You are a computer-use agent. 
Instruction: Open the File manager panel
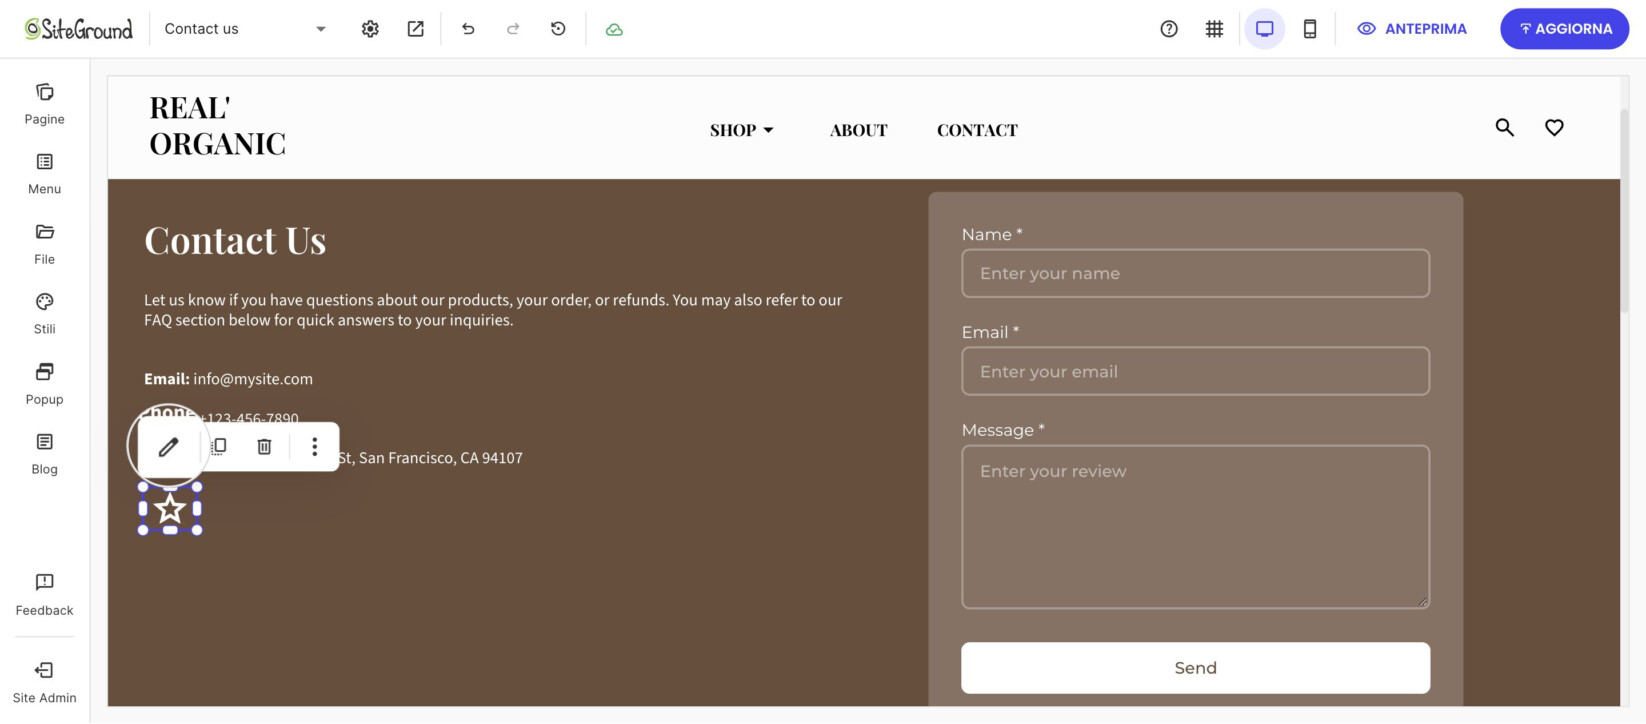44,244
